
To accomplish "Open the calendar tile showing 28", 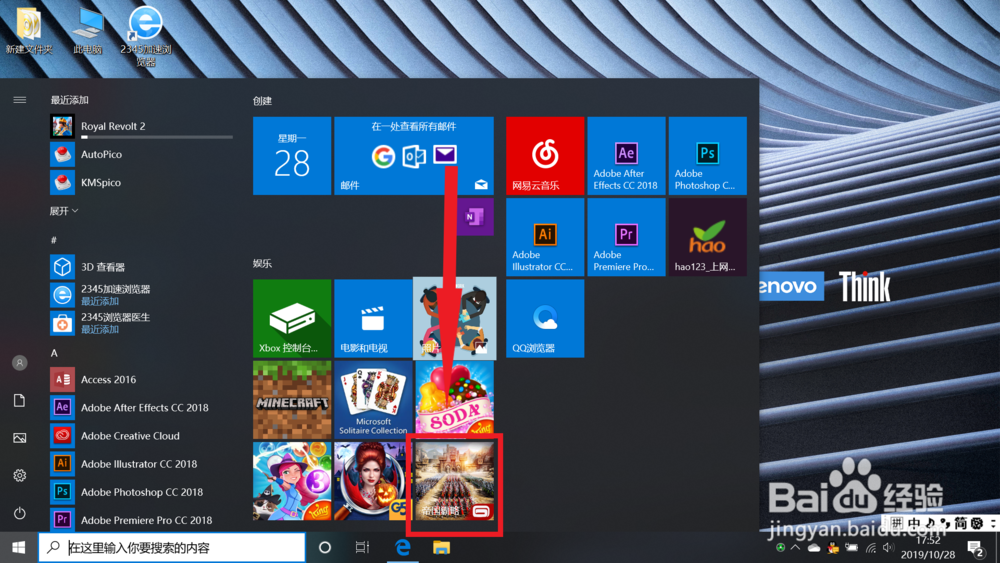I will 292,156.
